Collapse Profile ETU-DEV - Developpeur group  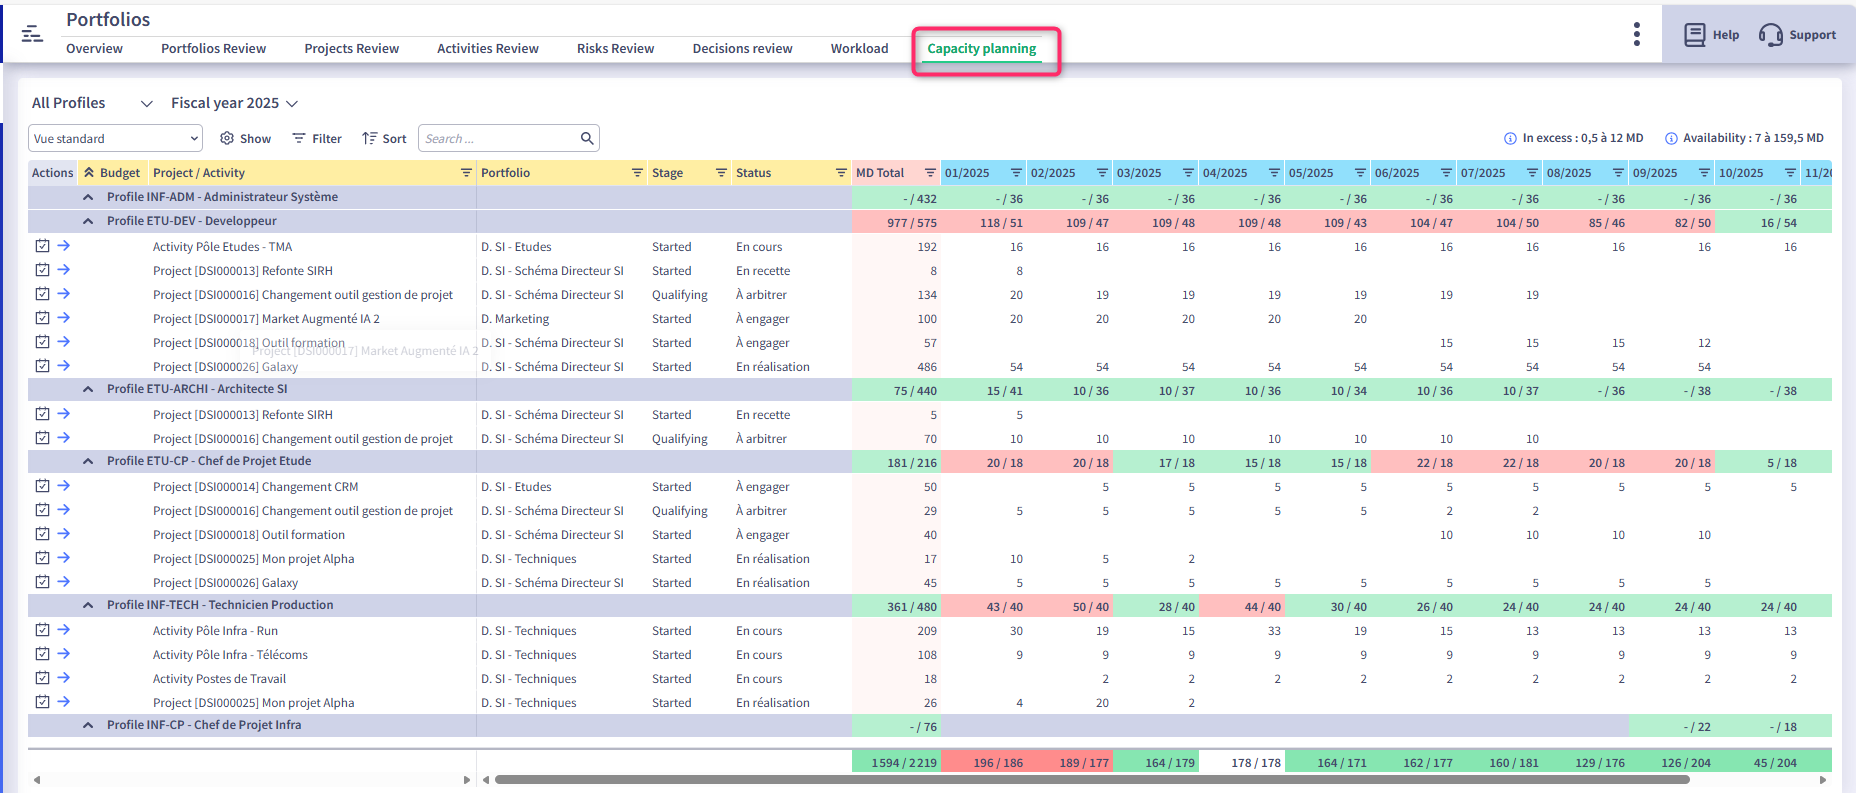click(88, 221)
